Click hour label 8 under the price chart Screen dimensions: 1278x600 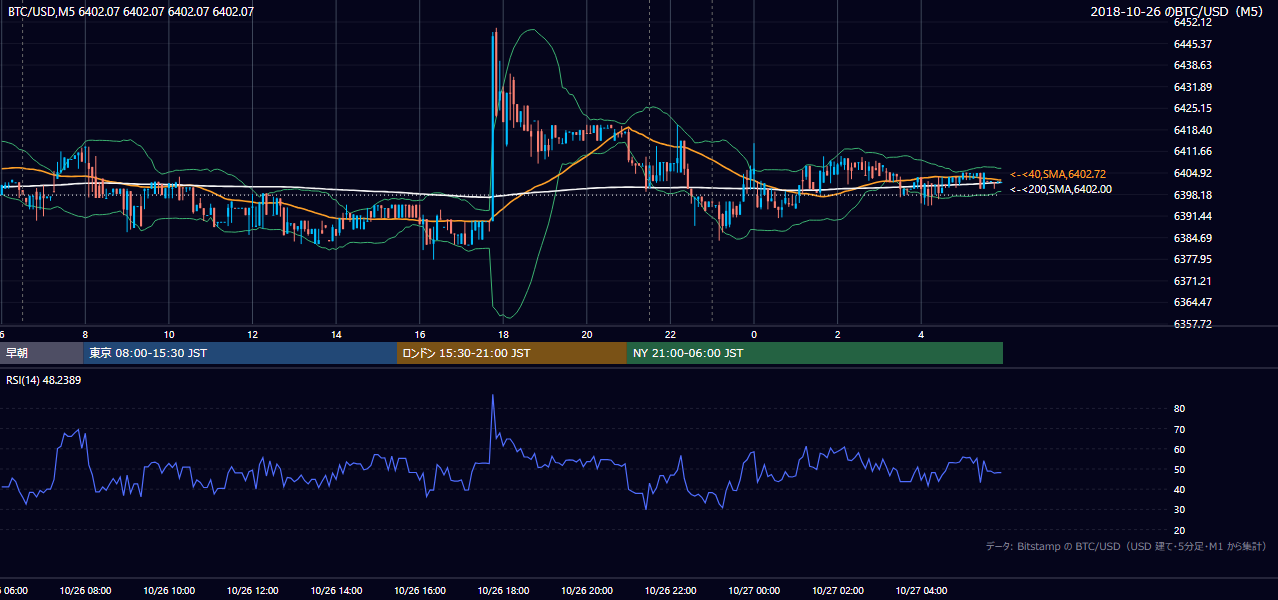[x=85, y=334]
